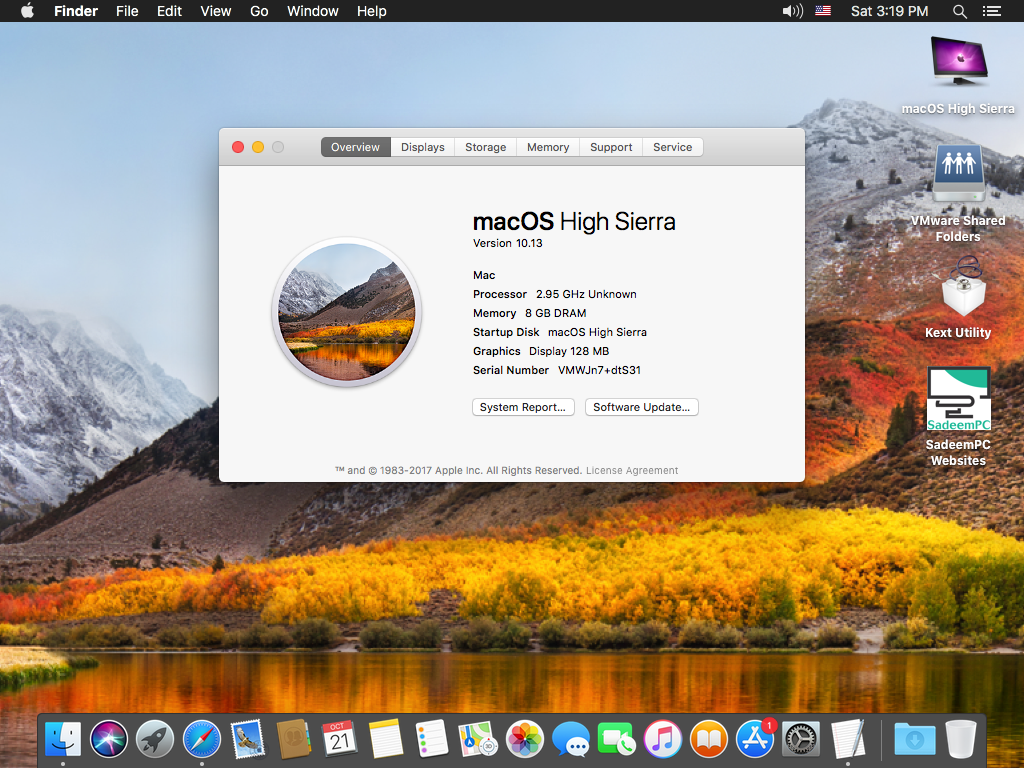Open TextEdit paper and pen icon in Dock
The image size is (1024, 768).
point(848,739)
